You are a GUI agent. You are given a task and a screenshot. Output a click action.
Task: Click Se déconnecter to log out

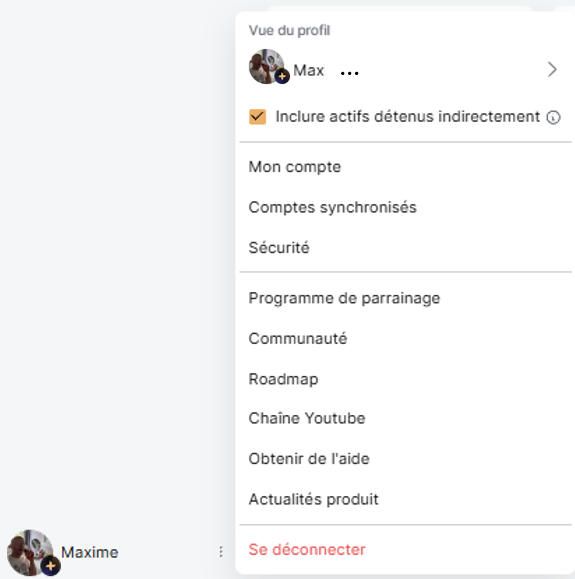[x=307, y=550]
